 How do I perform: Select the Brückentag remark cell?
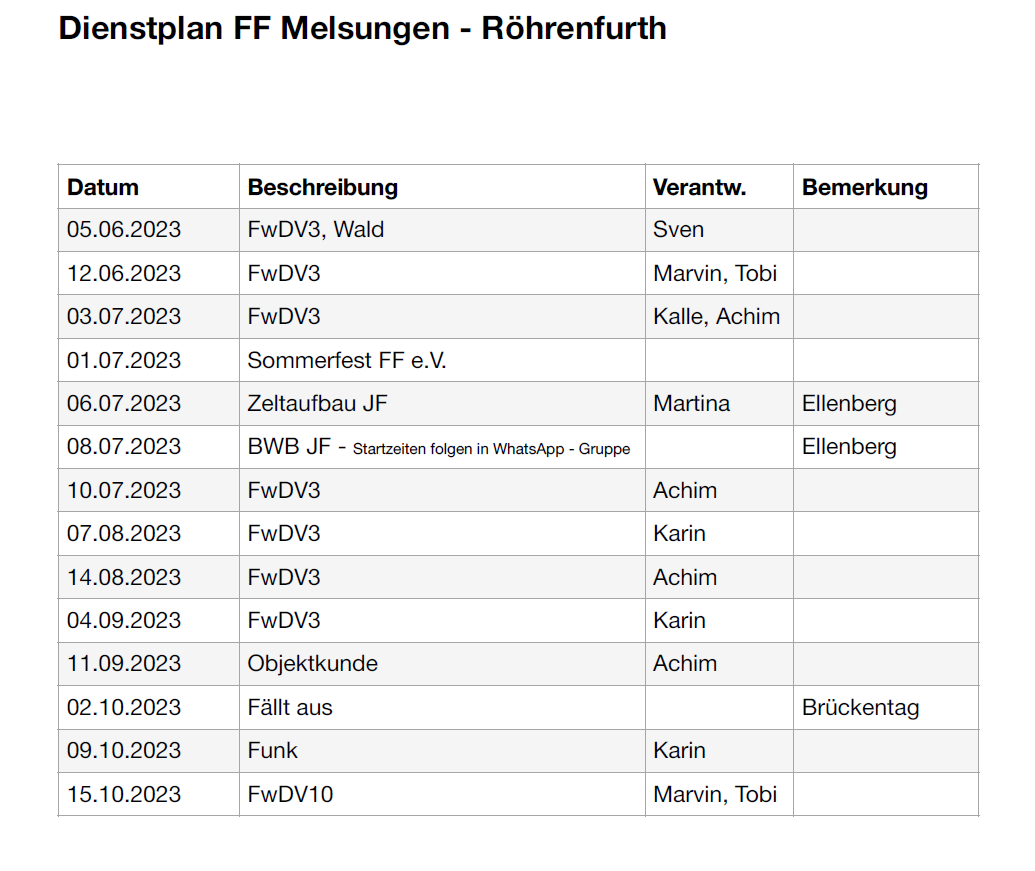coord(886,707)
